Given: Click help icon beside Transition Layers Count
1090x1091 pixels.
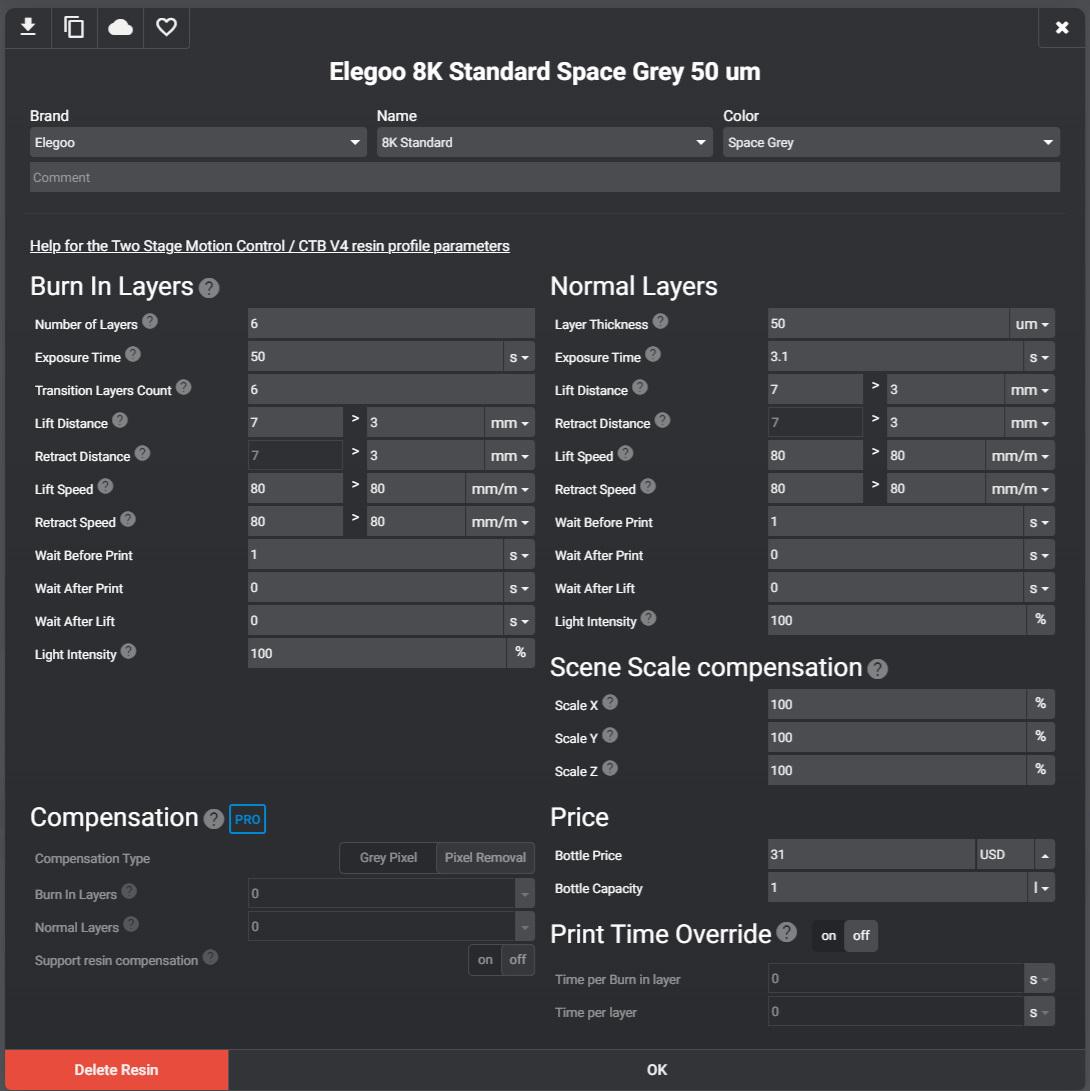Looking at the screenshot, I should (184, 387).
